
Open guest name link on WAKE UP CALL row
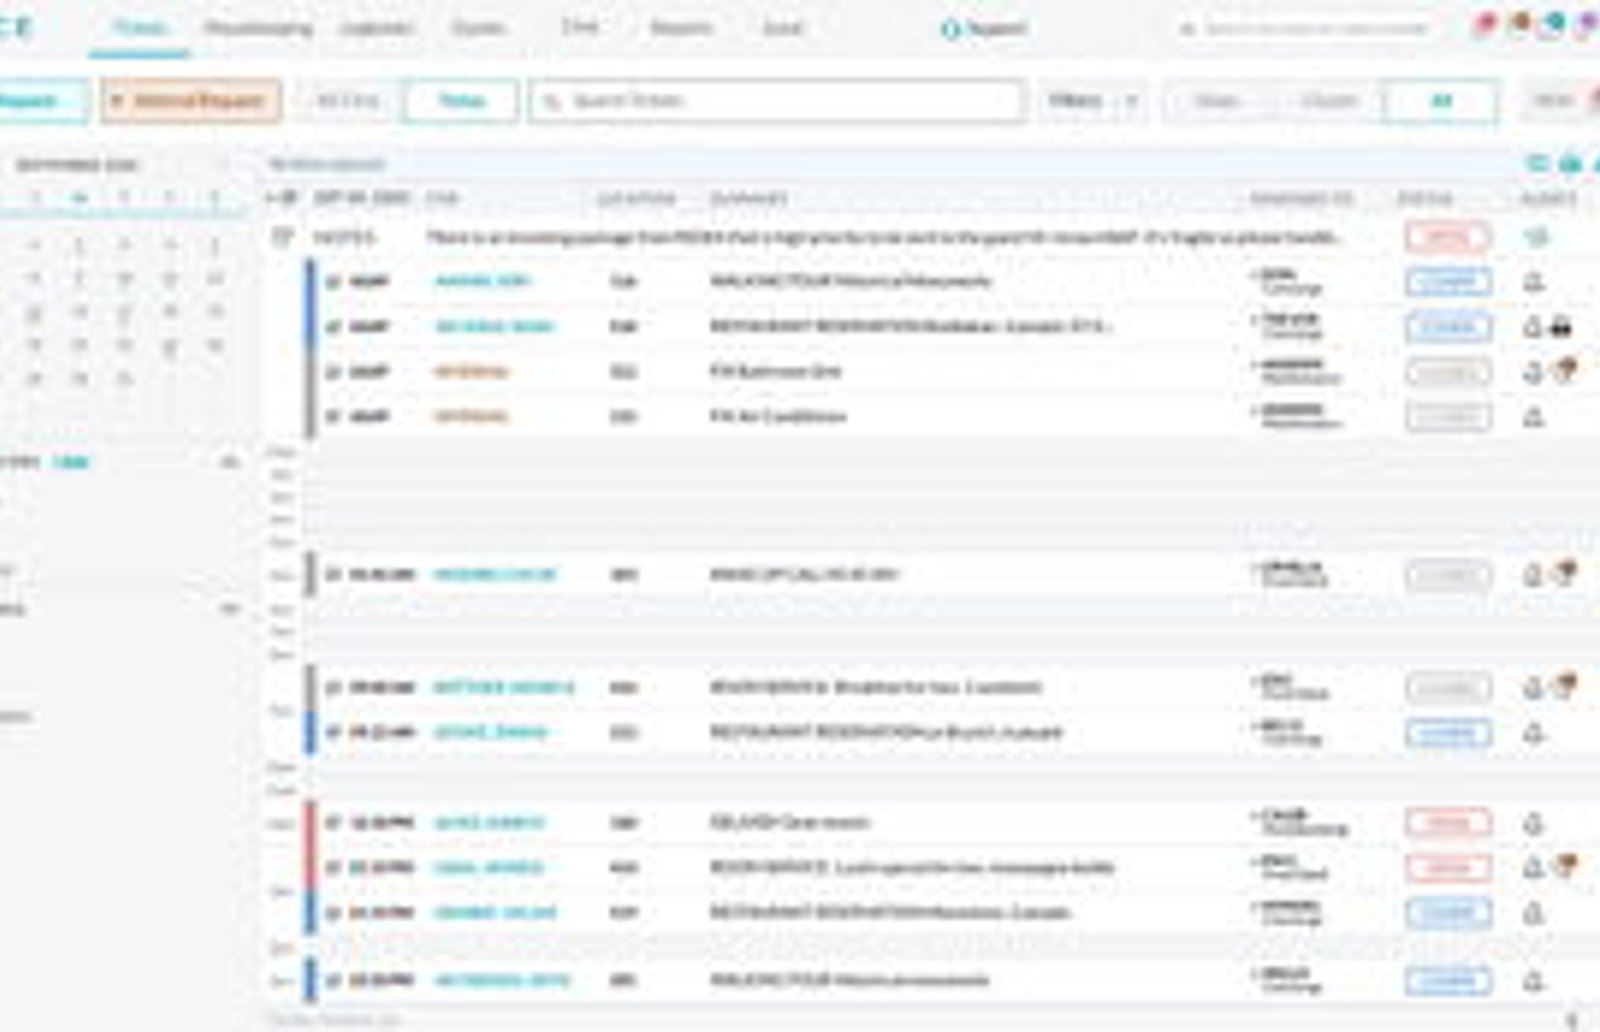tap(494, 575)
